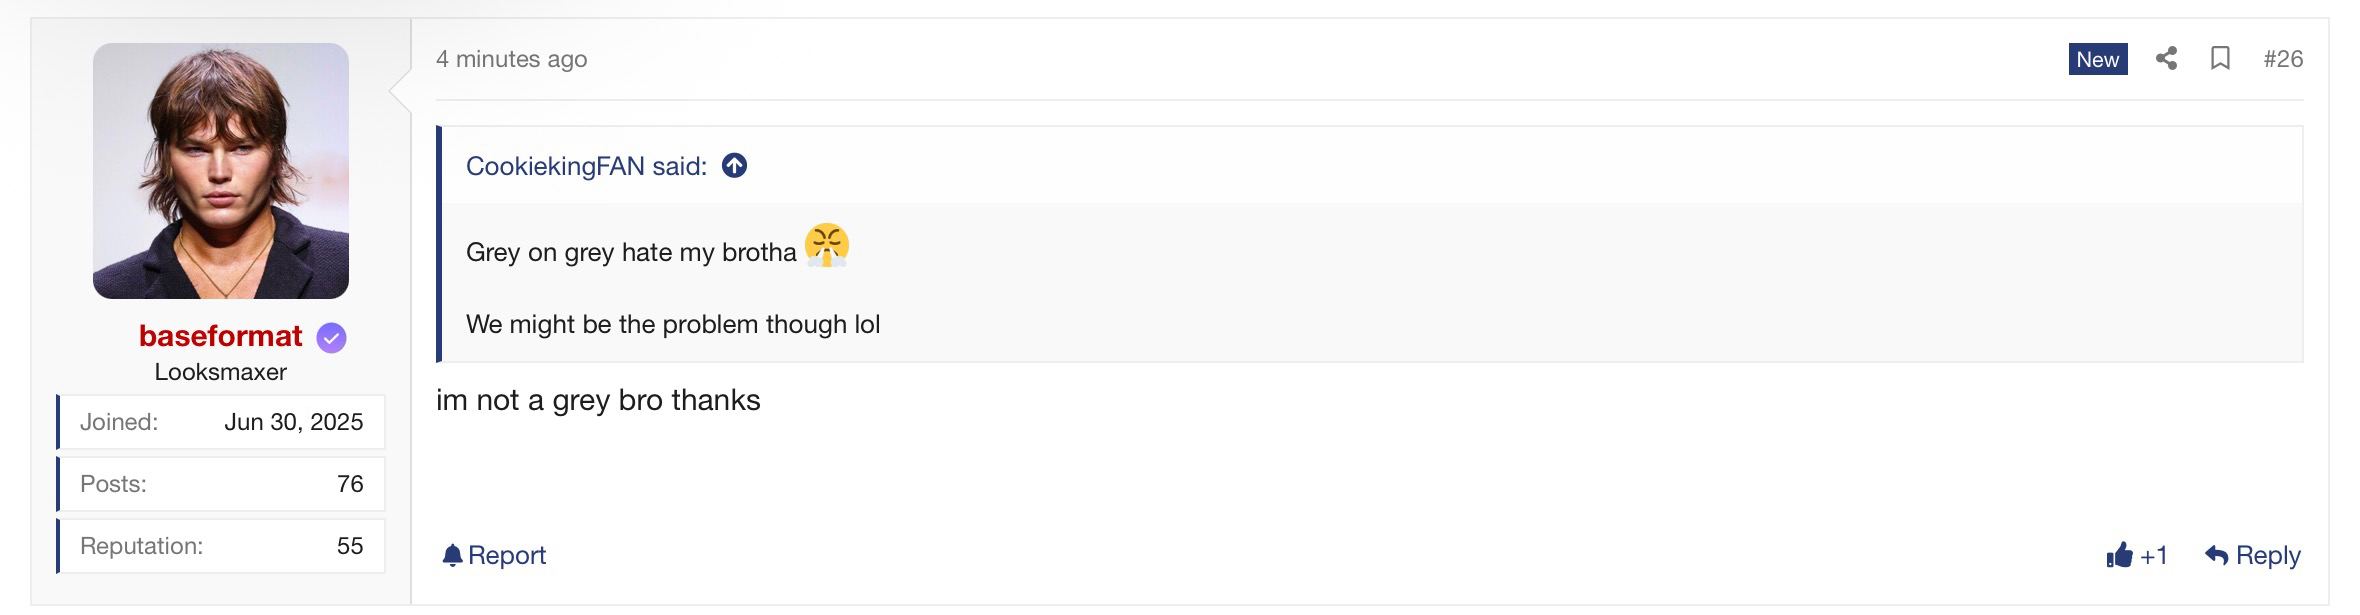This screenshot has height=615, width=2360.
Task: Click the Looksmaxer user title
Action: [x=220, y=372]
